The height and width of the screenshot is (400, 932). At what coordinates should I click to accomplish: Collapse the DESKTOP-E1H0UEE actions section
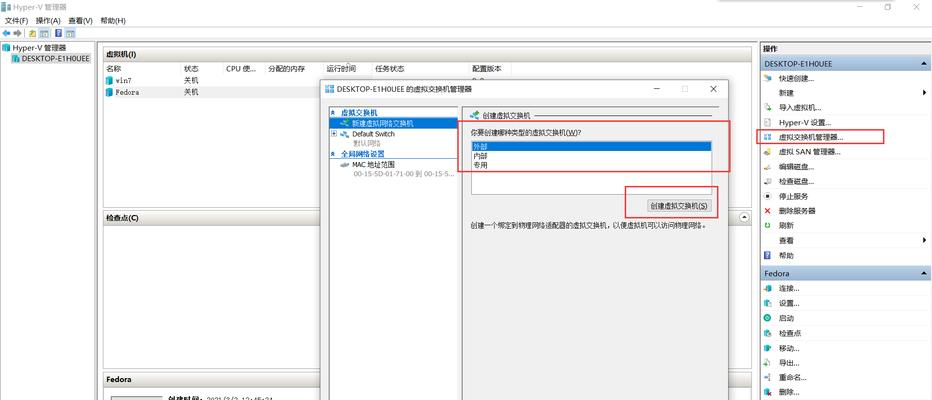click(x=924, y=64)
